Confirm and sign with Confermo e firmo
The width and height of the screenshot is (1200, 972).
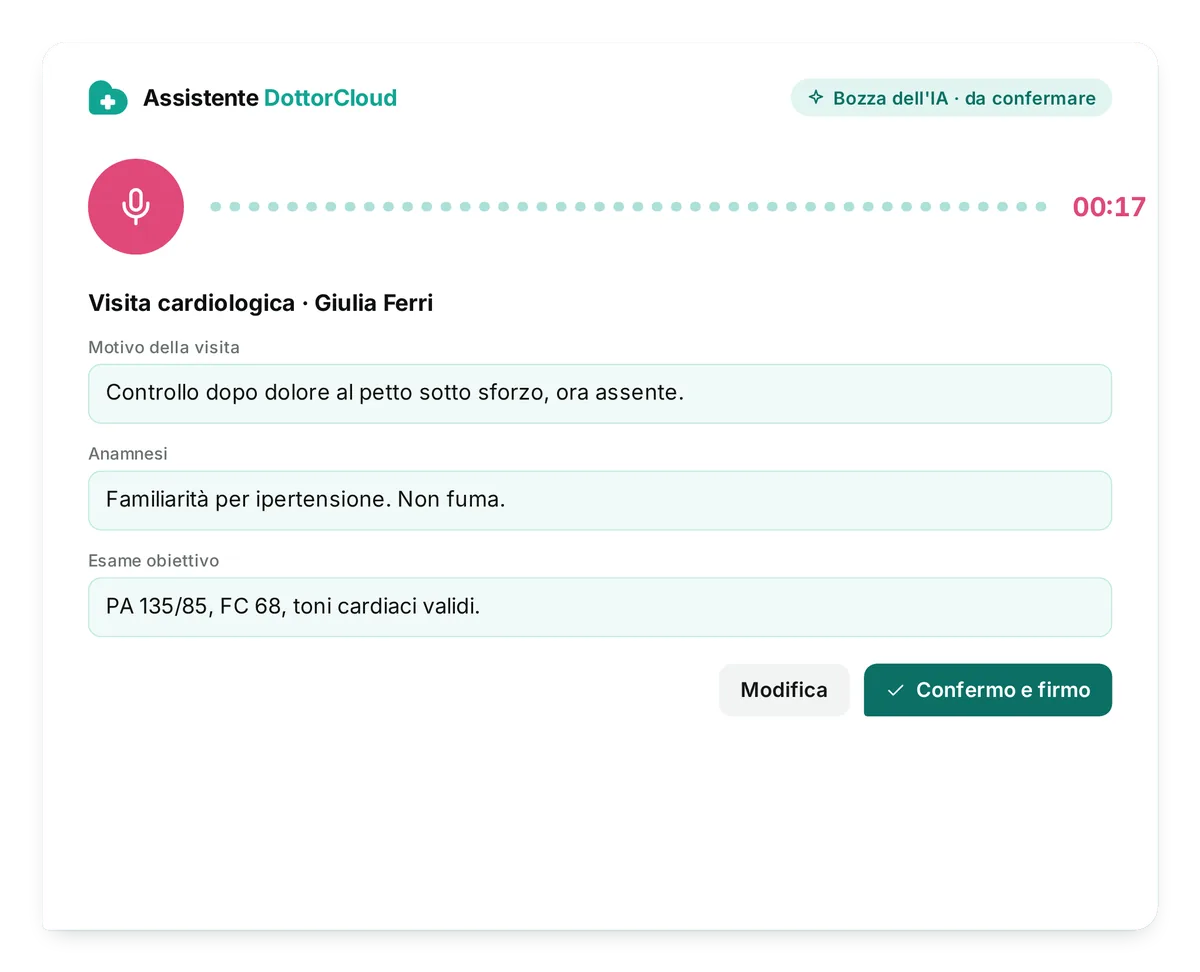tap(988, 690)
